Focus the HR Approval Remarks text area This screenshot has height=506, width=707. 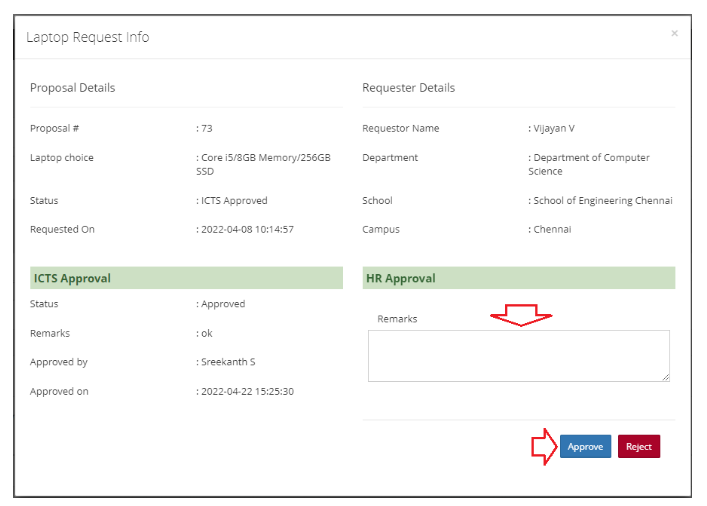[x=518, y=355]
